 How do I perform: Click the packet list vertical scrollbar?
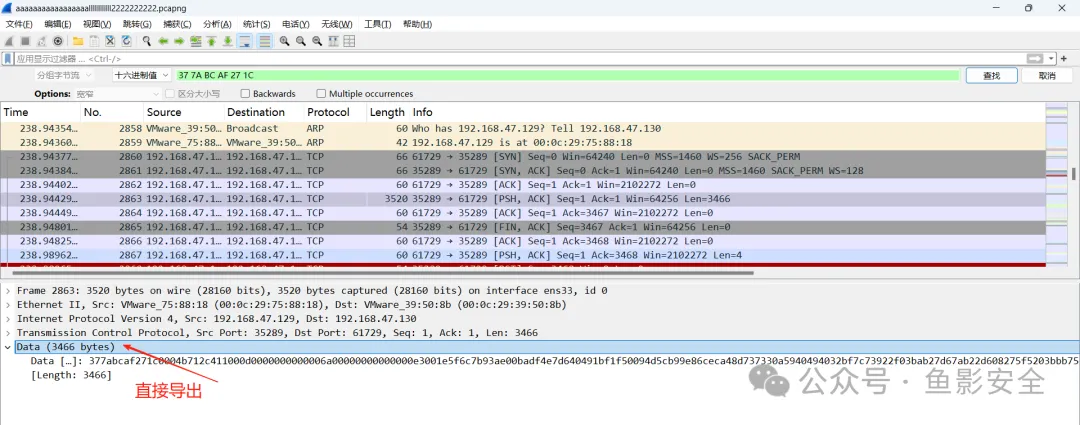1074,172
